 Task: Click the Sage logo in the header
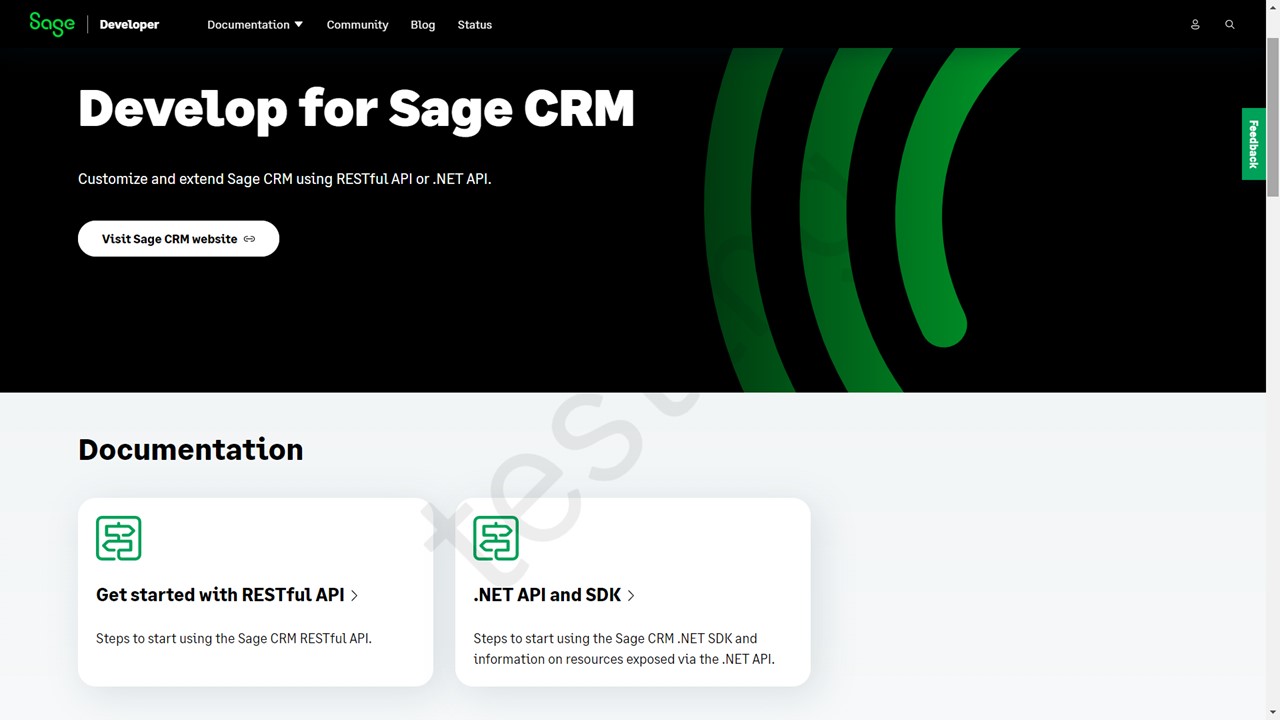51,24
